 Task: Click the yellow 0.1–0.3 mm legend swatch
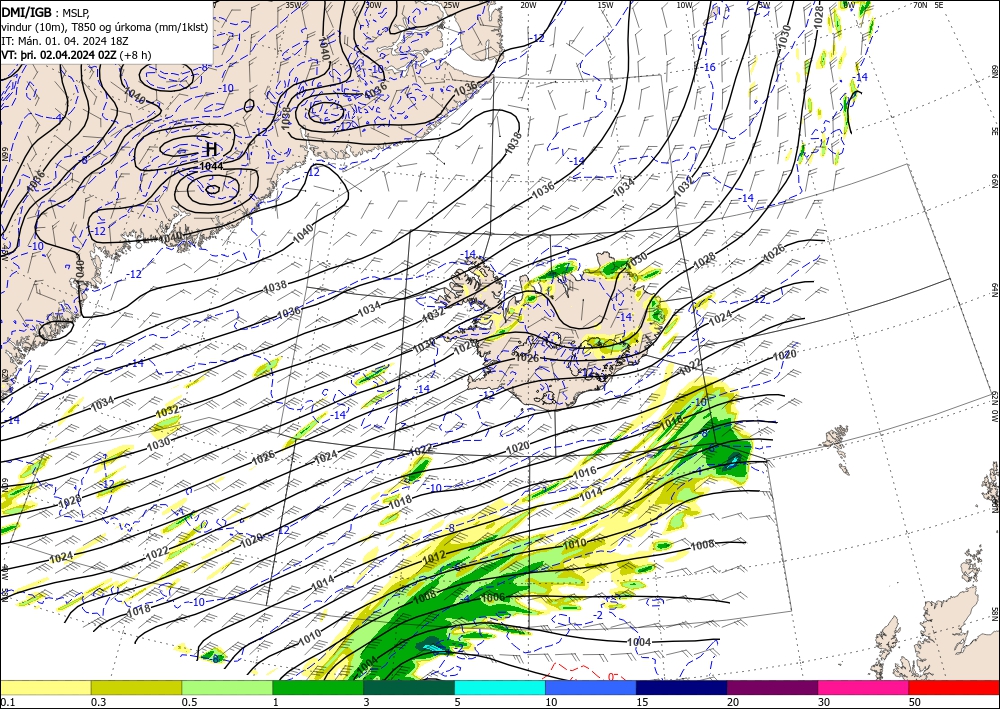pyautogui.click(x=45, y=687)
